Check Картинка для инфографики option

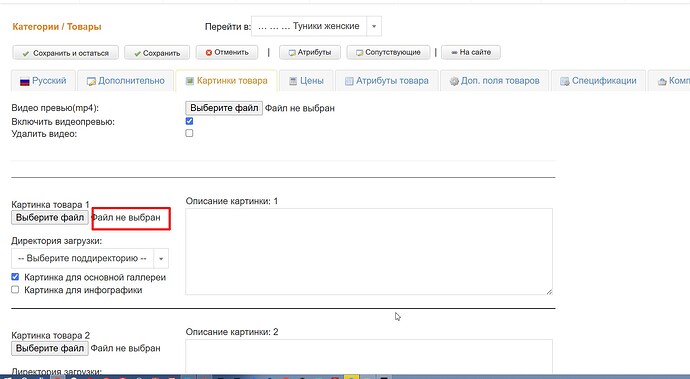[x=15, y=290]
